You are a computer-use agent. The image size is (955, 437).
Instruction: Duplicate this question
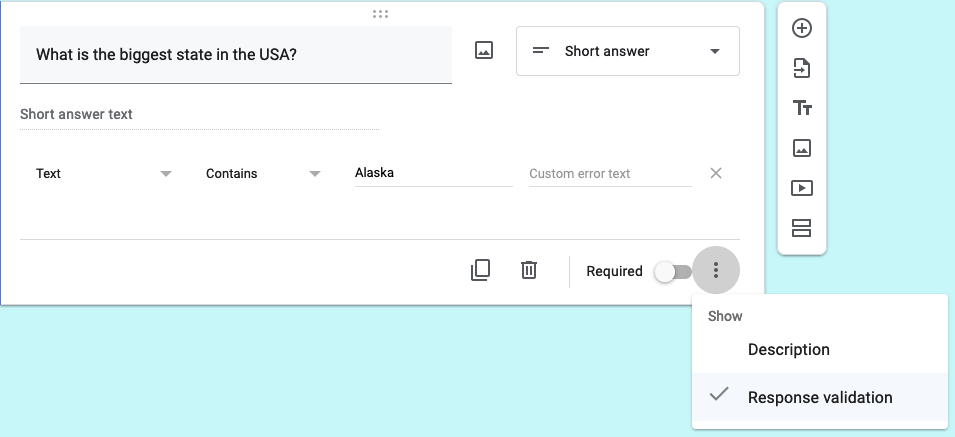480,270
